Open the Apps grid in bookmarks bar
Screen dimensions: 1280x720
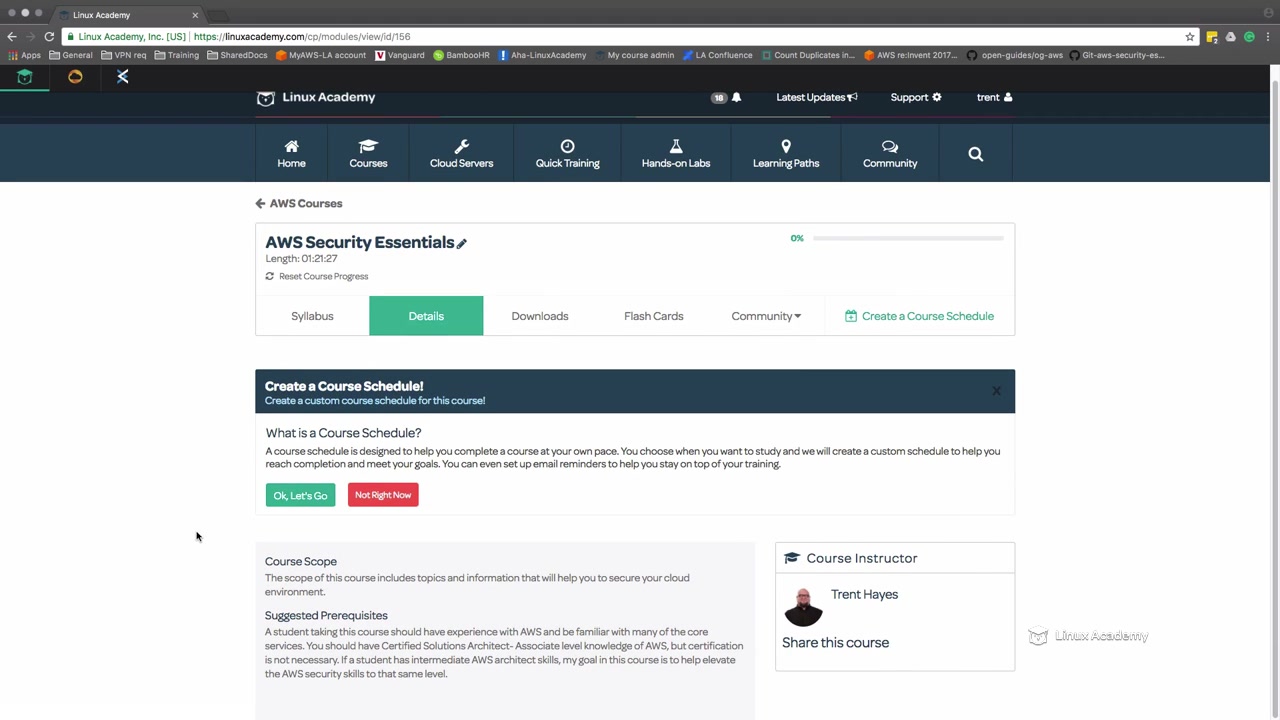pyautogui.click(x=25, y=55)
